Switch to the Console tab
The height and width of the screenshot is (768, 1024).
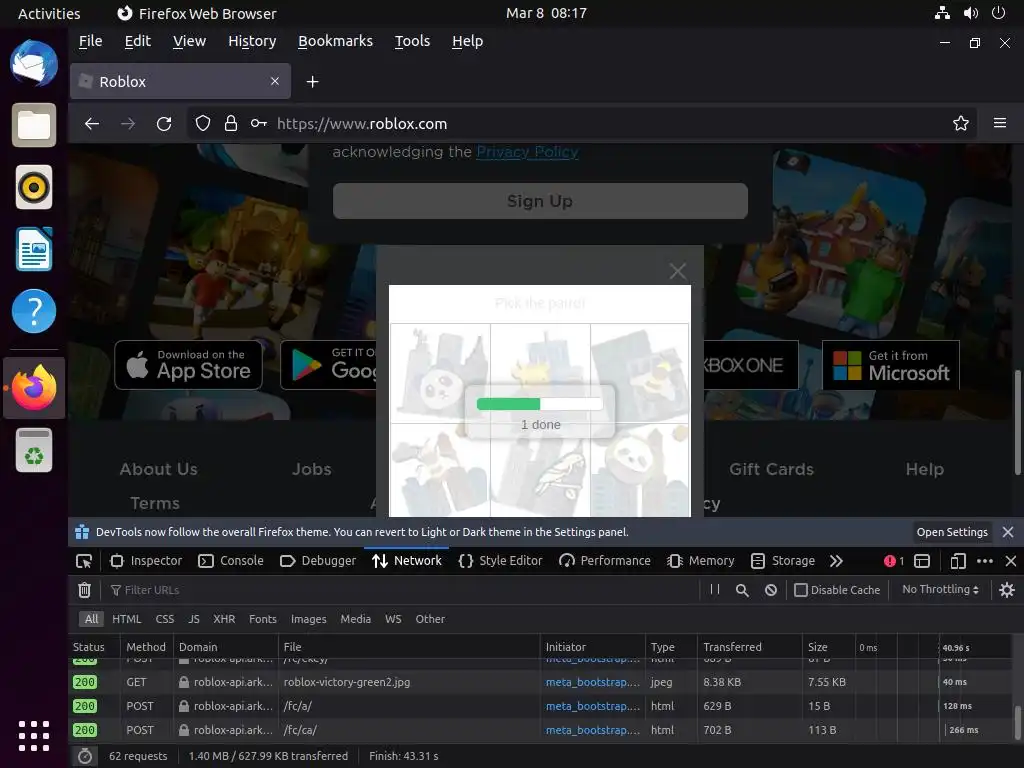point(231,561)
